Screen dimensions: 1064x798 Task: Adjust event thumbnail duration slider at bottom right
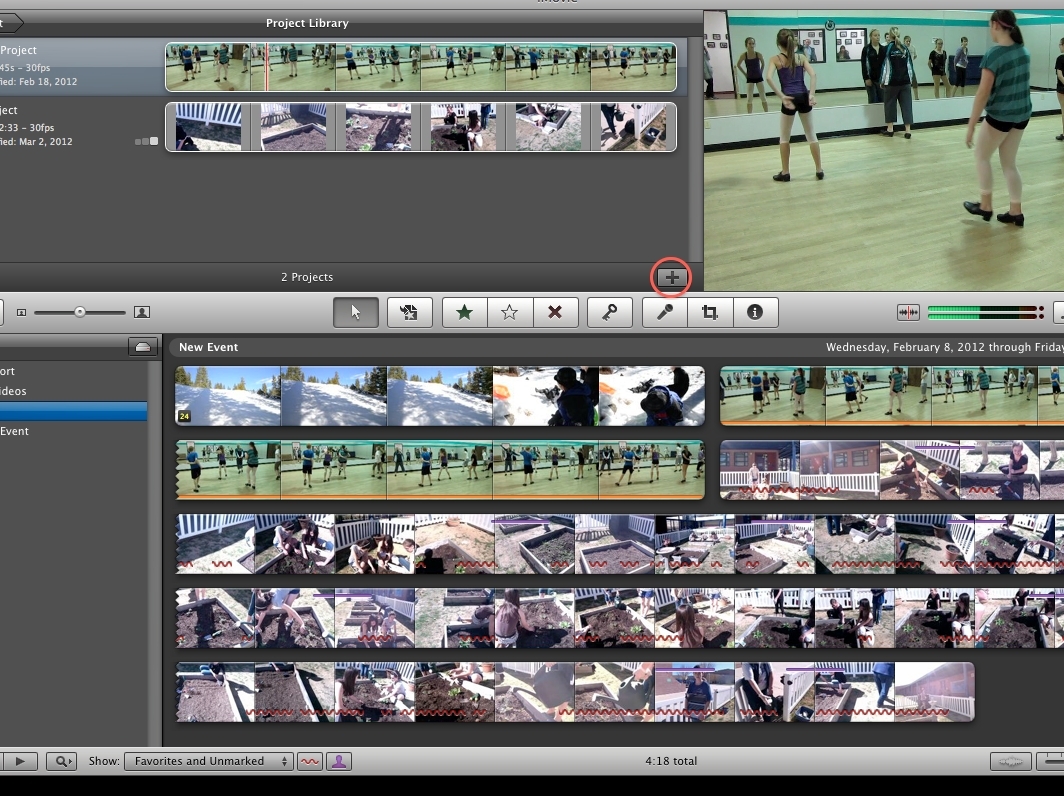point(1050,761)
